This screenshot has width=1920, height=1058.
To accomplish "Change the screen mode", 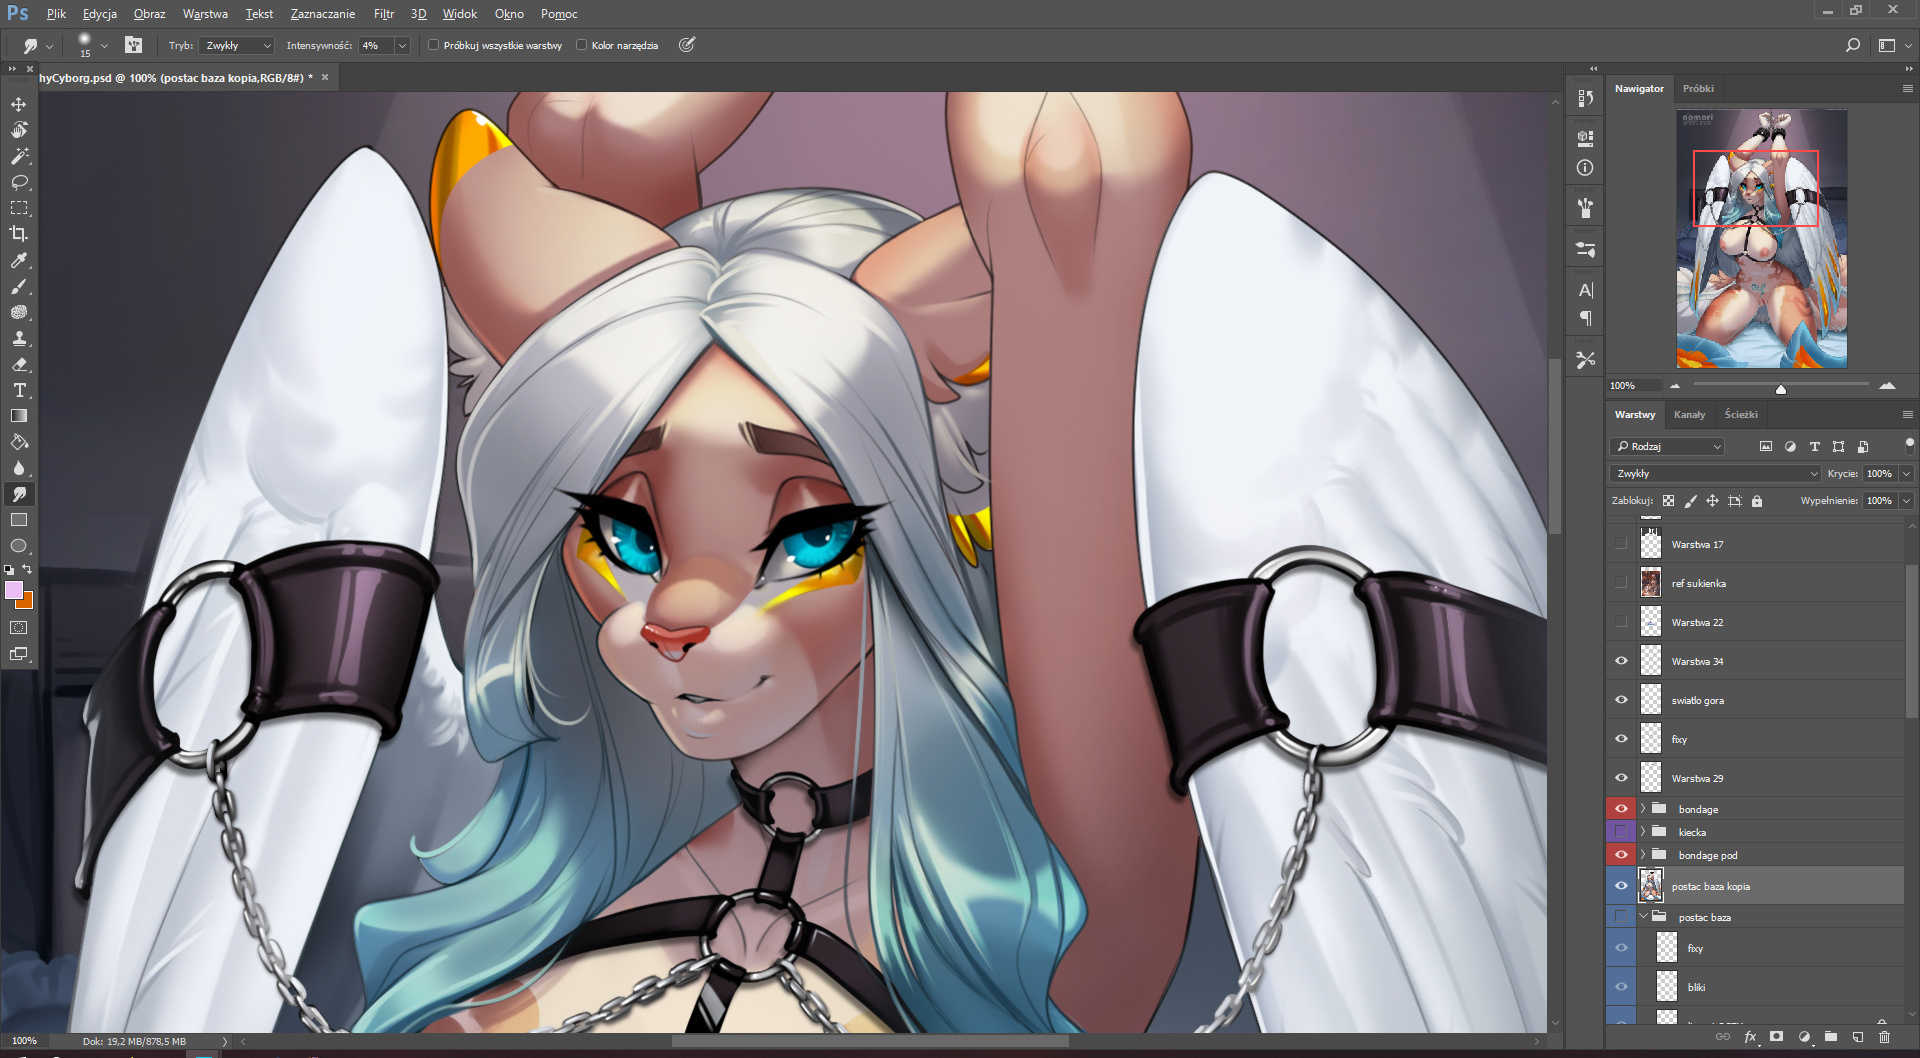I will [x=19, y=654].
